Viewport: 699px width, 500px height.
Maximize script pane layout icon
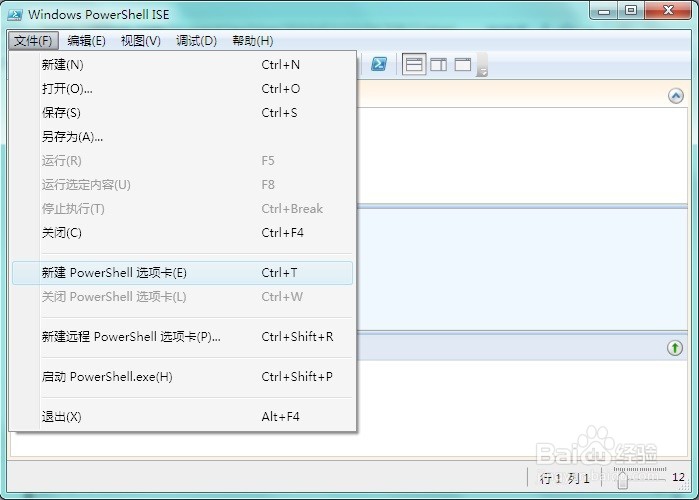coord(463,65)
